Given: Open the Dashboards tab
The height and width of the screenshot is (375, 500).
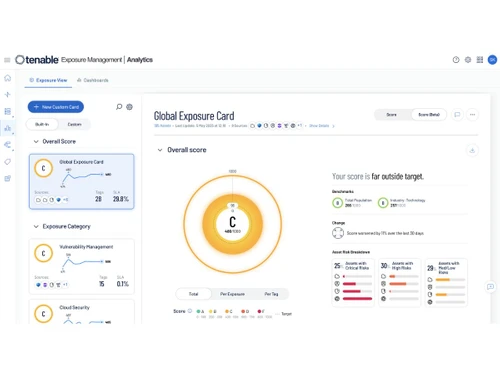Looking at the screenshot, I should (93, 80).
